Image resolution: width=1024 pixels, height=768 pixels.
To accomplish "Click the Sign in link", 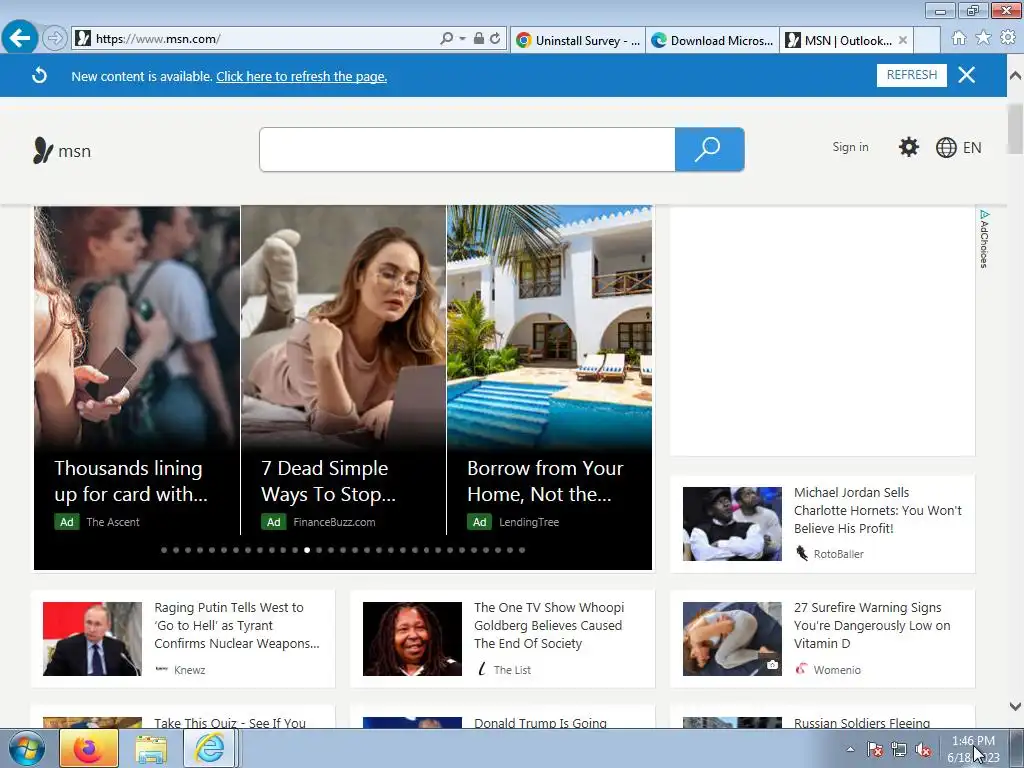I will [850, 147].
